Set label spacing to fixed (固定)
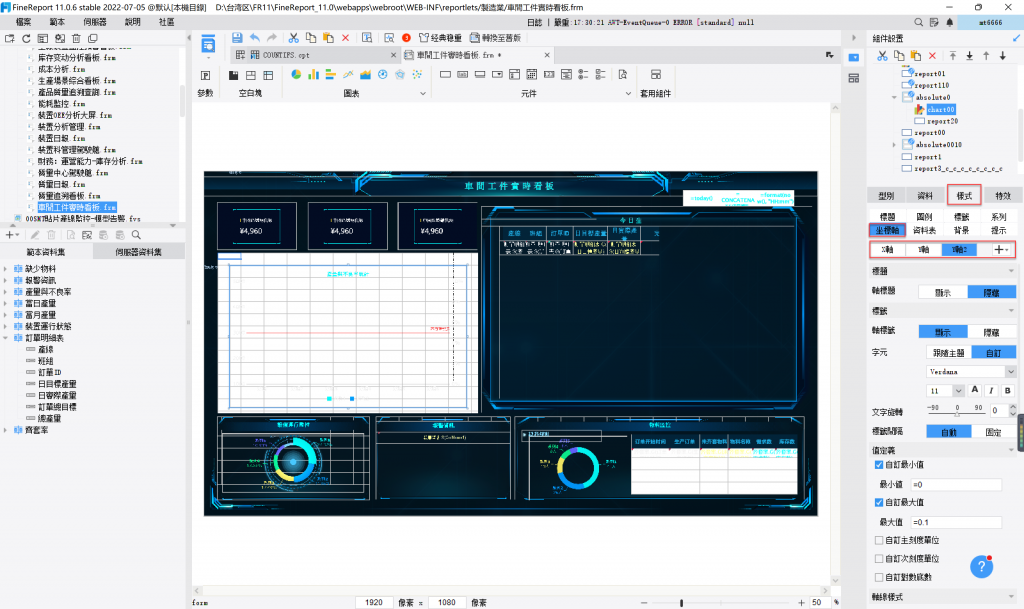 [x=993, y=432]
